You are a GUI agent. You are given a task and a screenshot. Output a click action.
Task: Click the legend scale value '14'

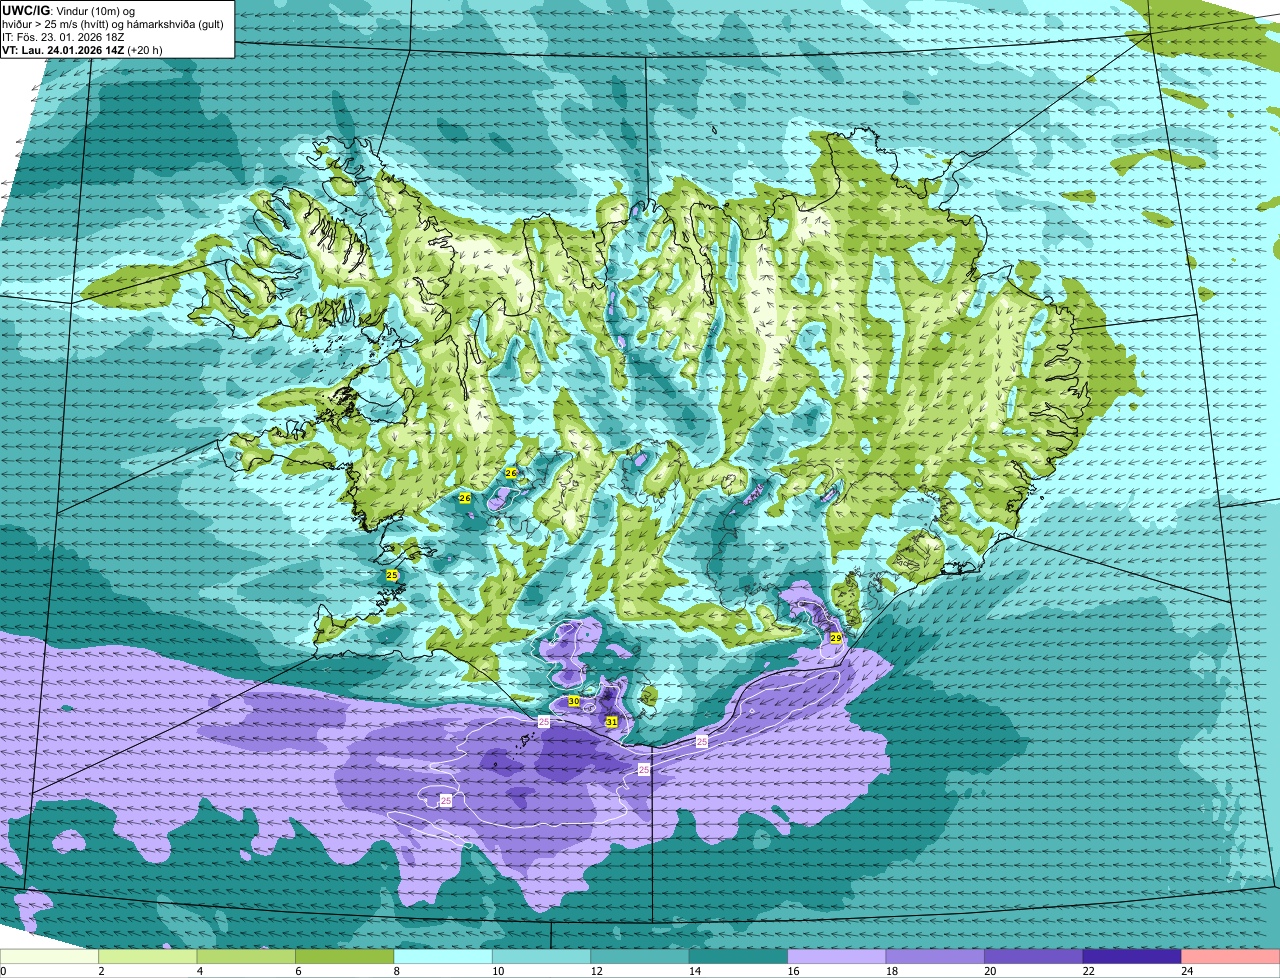click(694, 971)
